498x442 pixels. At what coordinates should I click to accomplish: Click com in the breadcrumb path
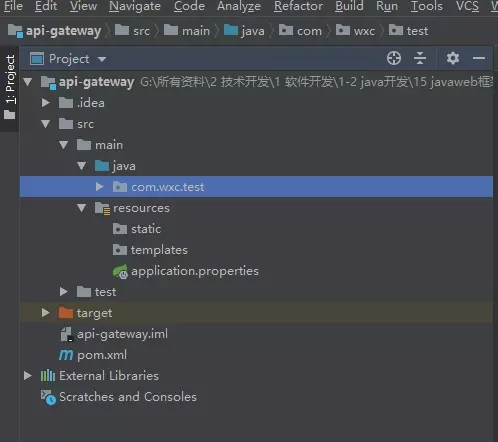coord(309,31)
